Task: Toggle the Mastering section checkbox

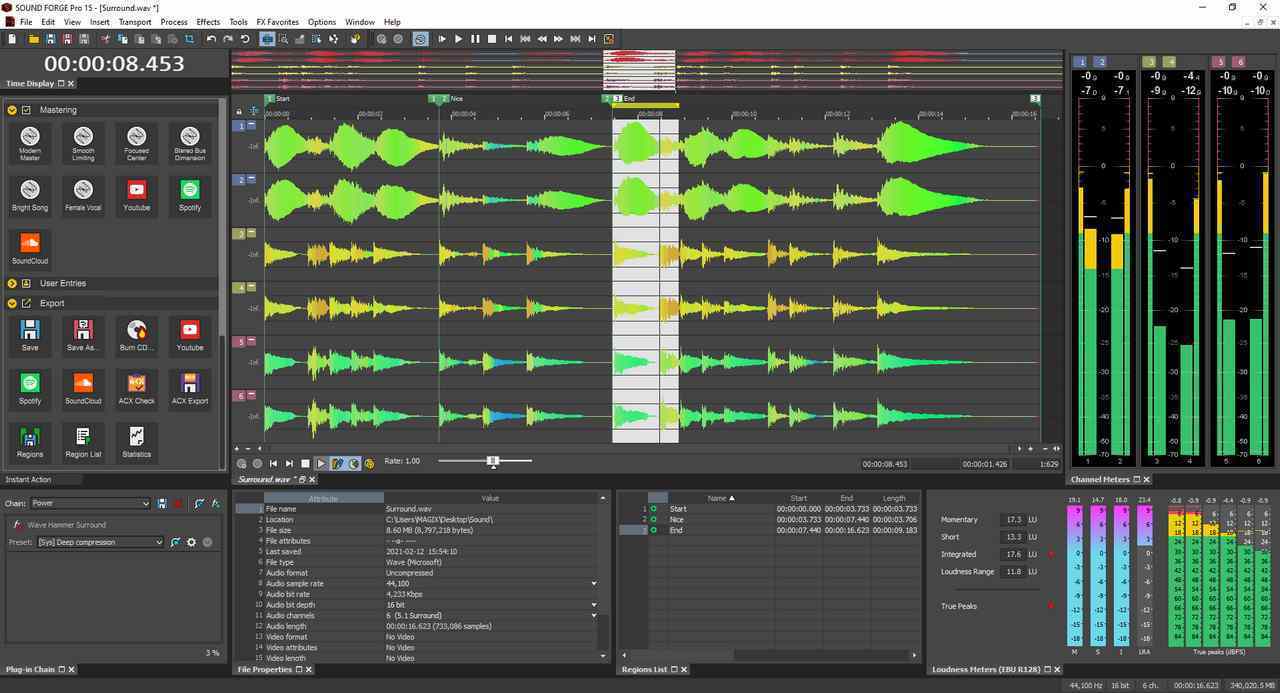Action: click(27, 110)
